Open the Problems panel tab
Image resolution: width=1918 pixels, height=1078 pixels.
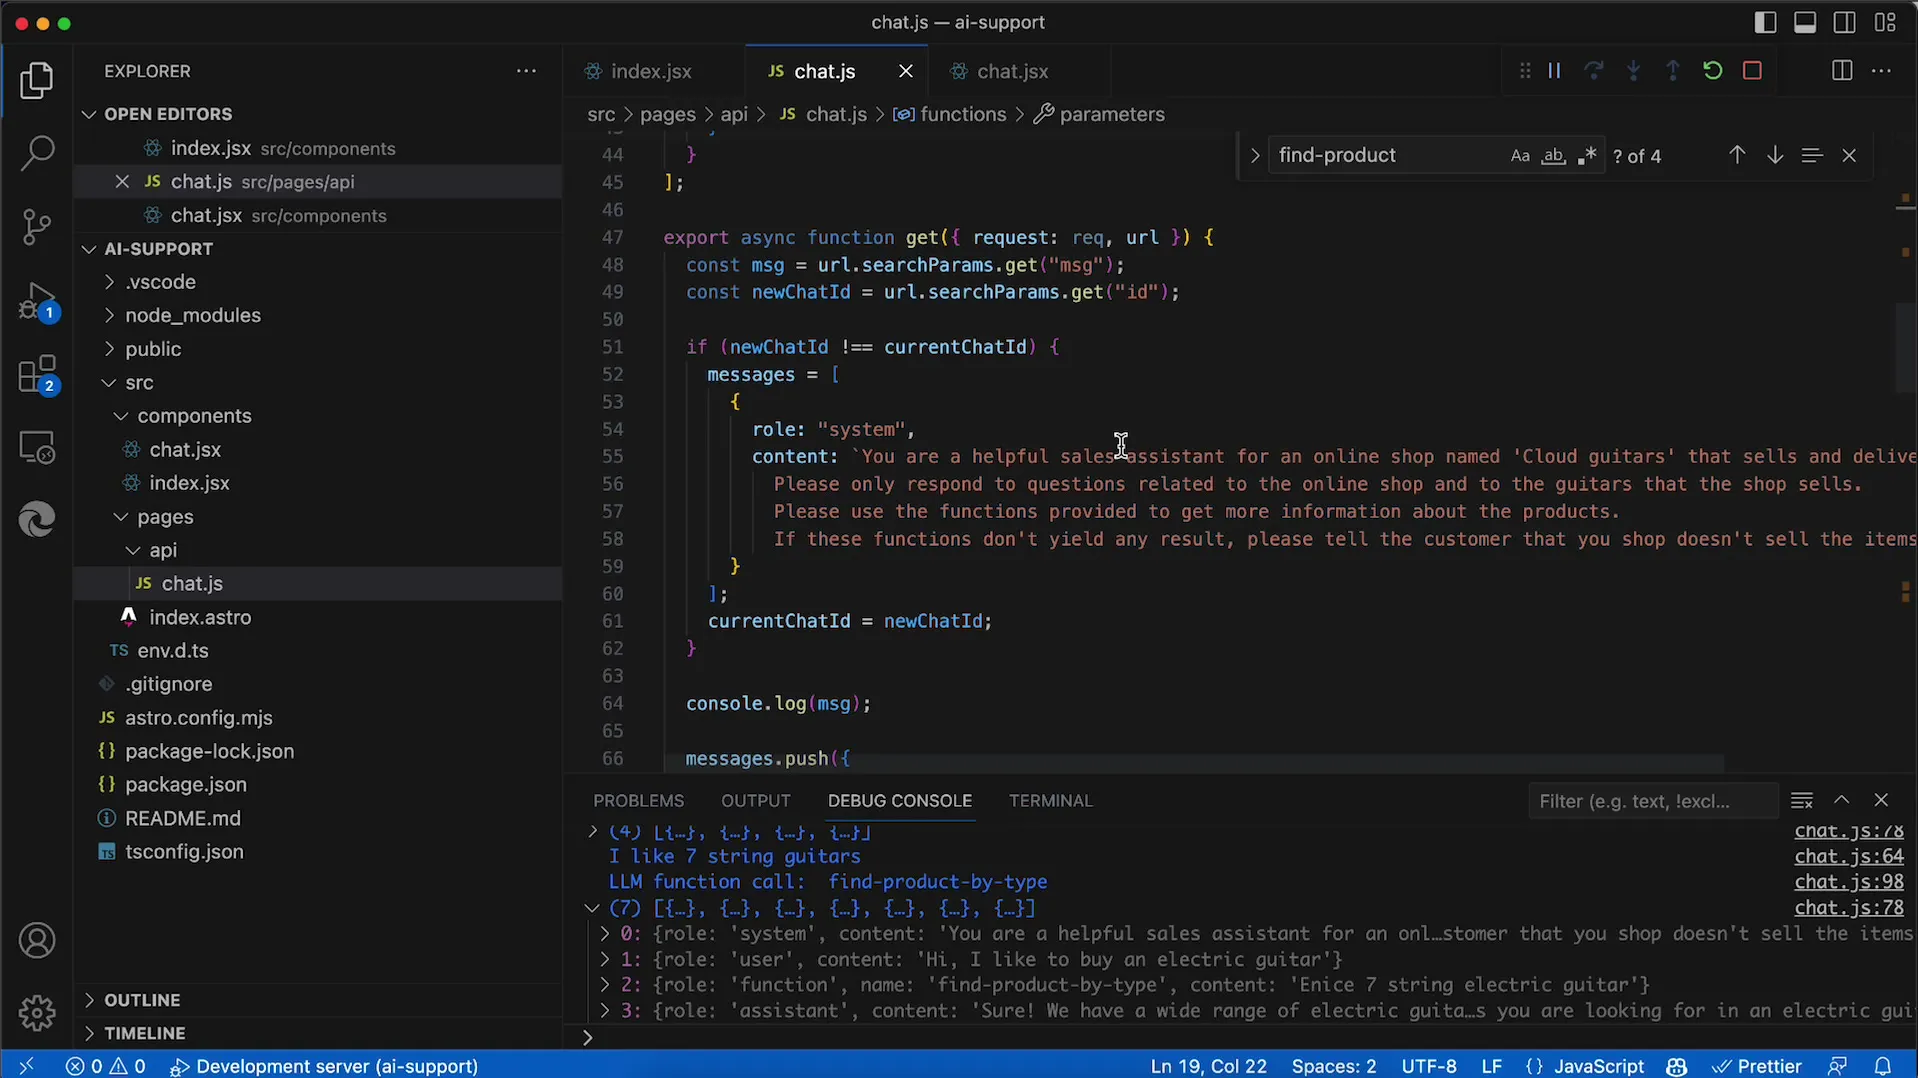[x=638, y=801]
